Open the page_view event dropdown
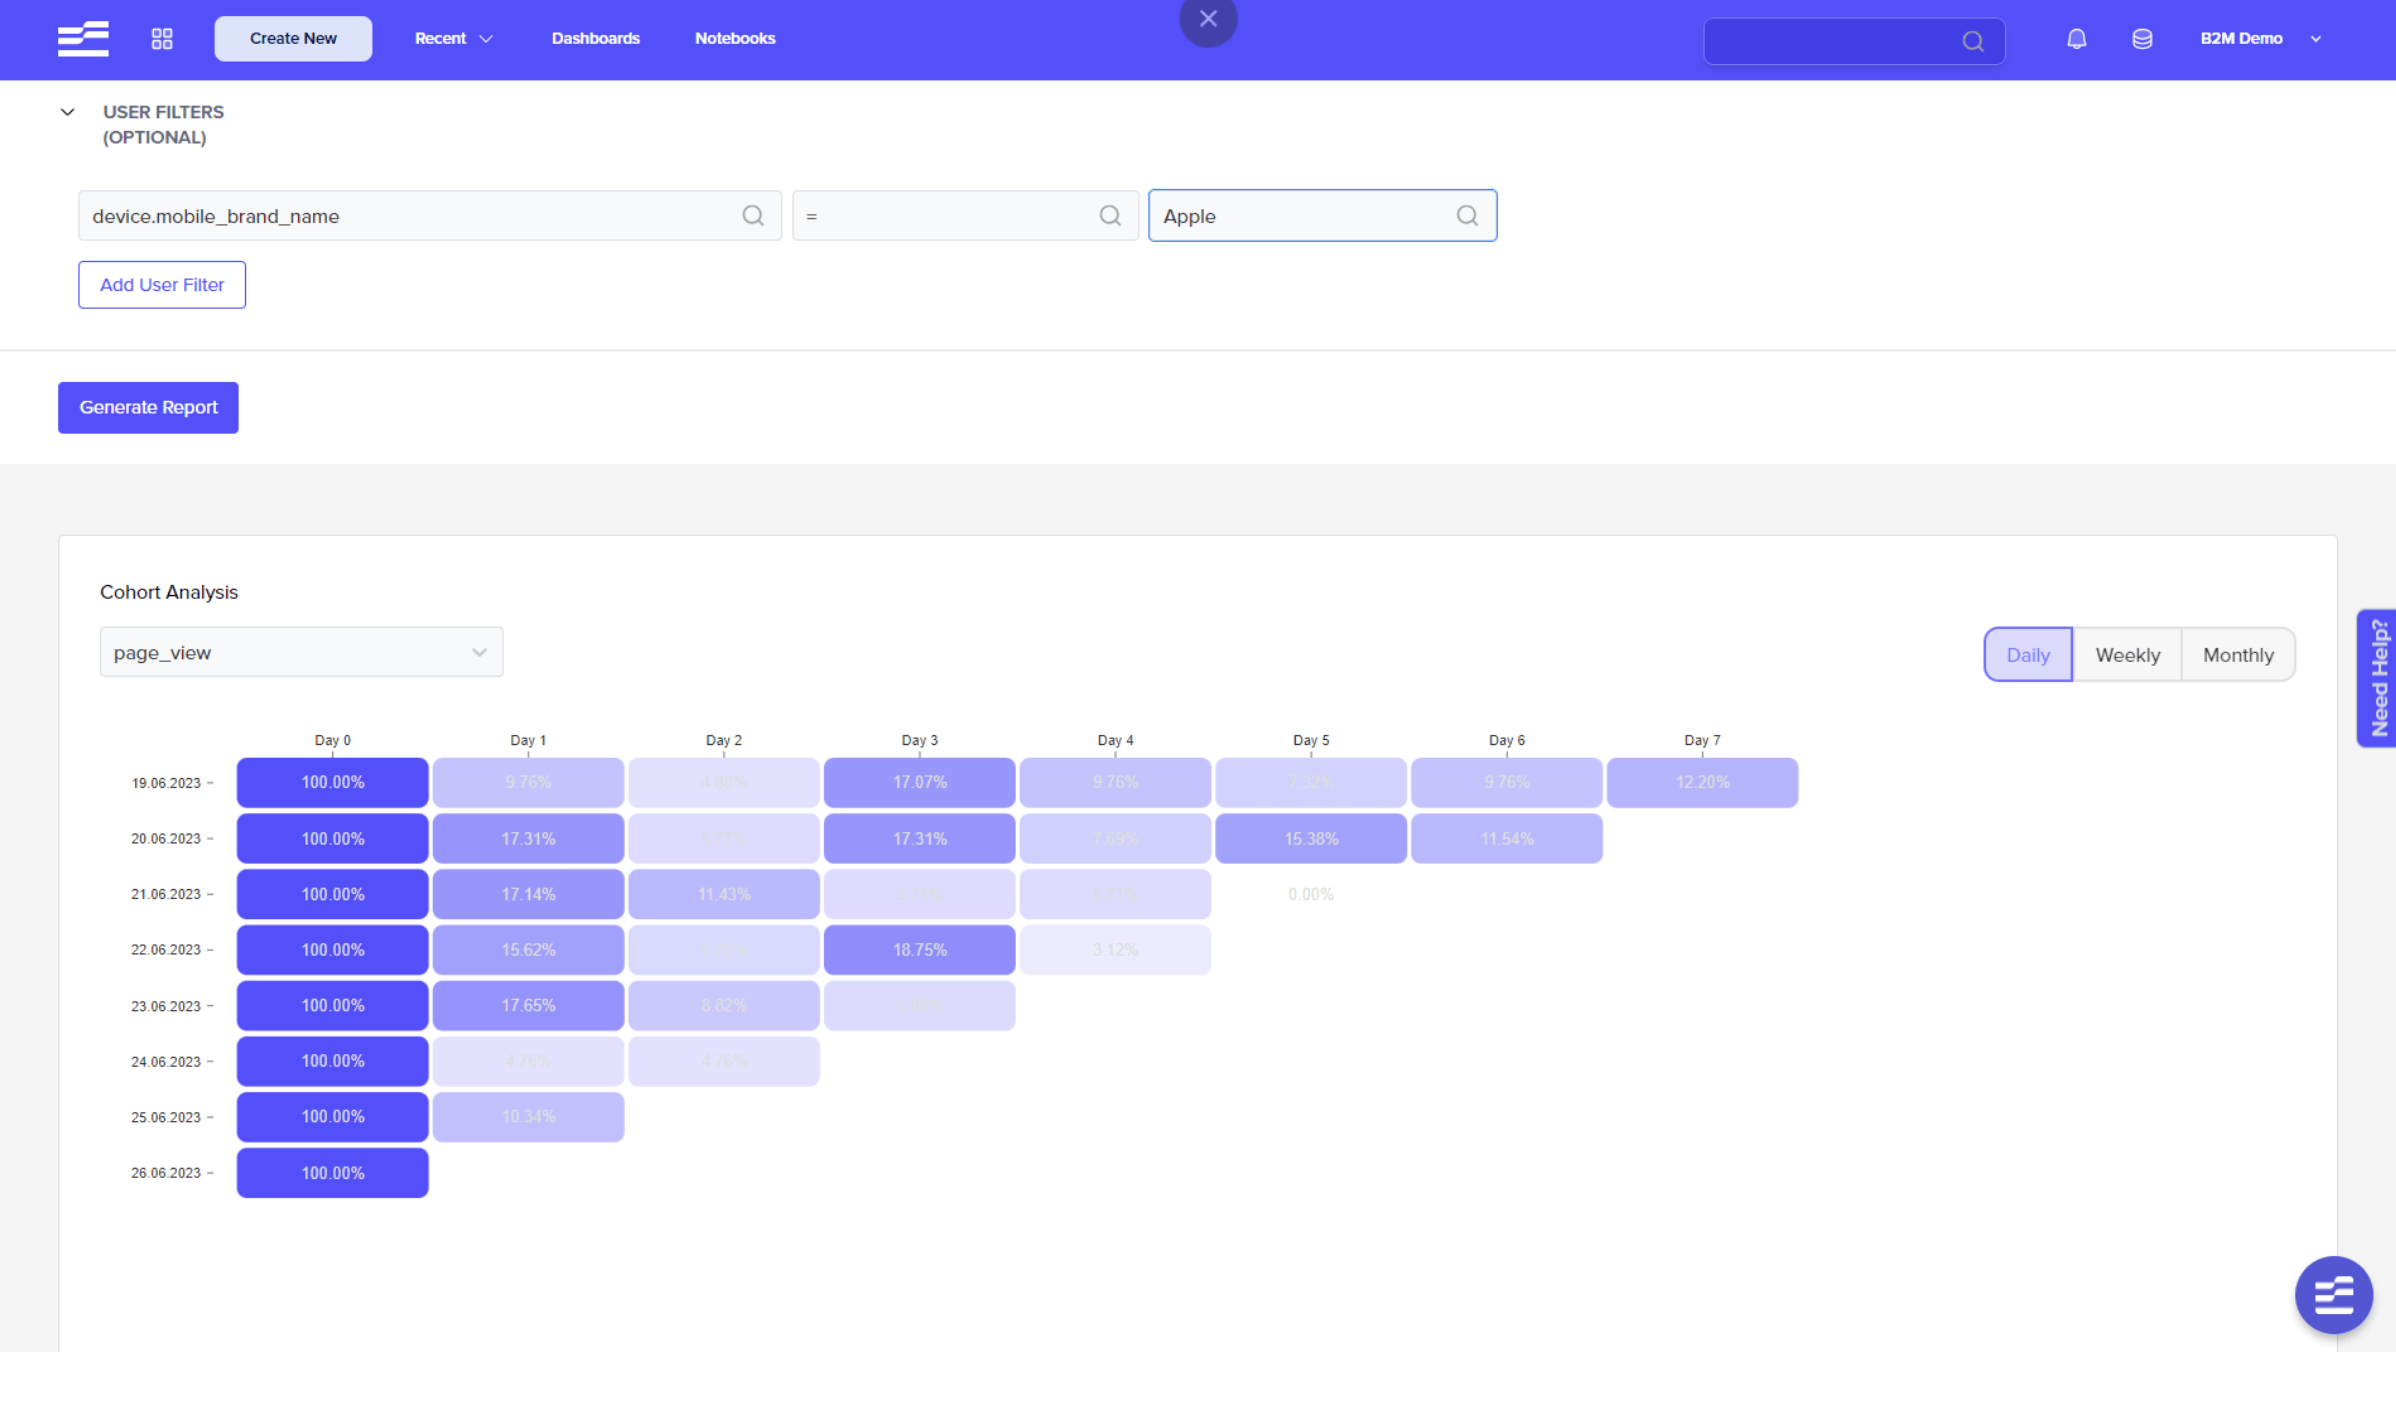This screenshot has height=1416, width=2396. coord(301,653)
